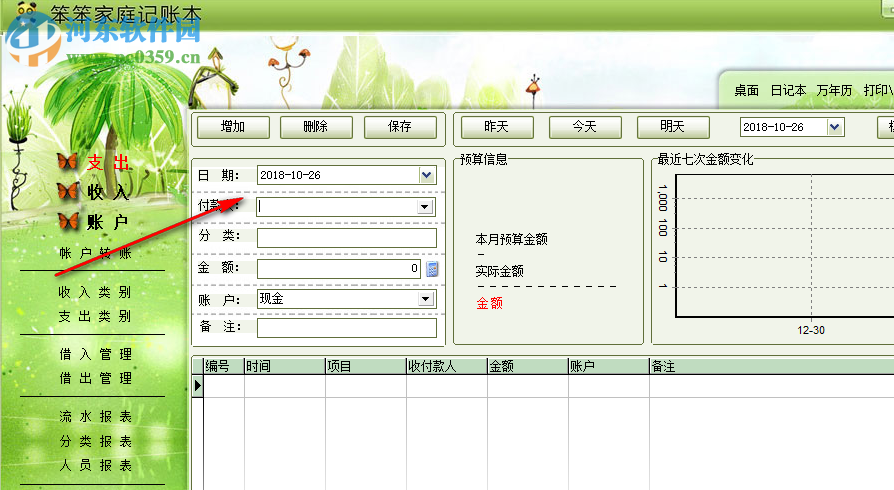894x490 pixels.
Task: Click the 实际金额 label
Action: [499, 271]
